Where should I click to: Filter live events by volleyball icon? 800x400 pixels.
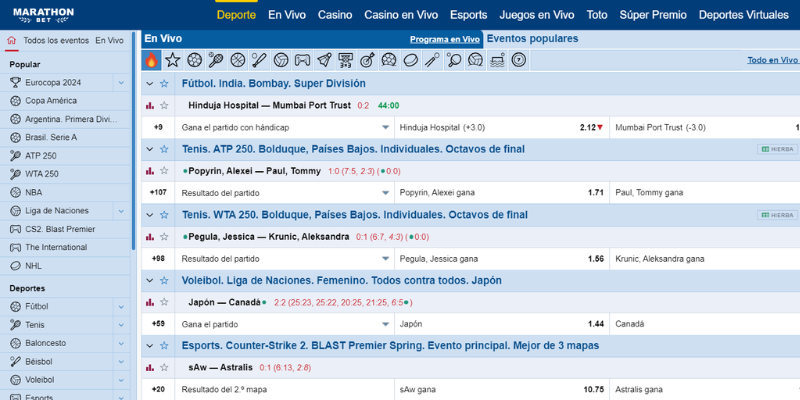281,60
